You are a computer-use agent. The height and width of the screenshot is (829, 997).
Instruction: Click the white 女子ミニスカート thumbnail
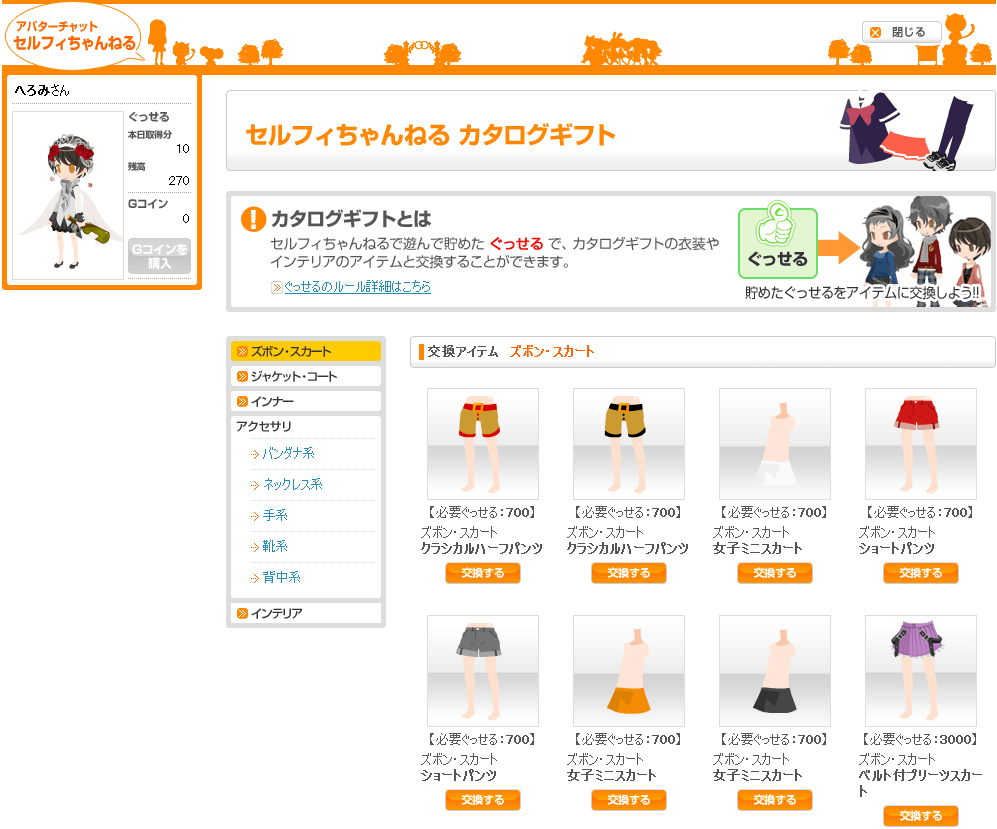tap(774, 444)
